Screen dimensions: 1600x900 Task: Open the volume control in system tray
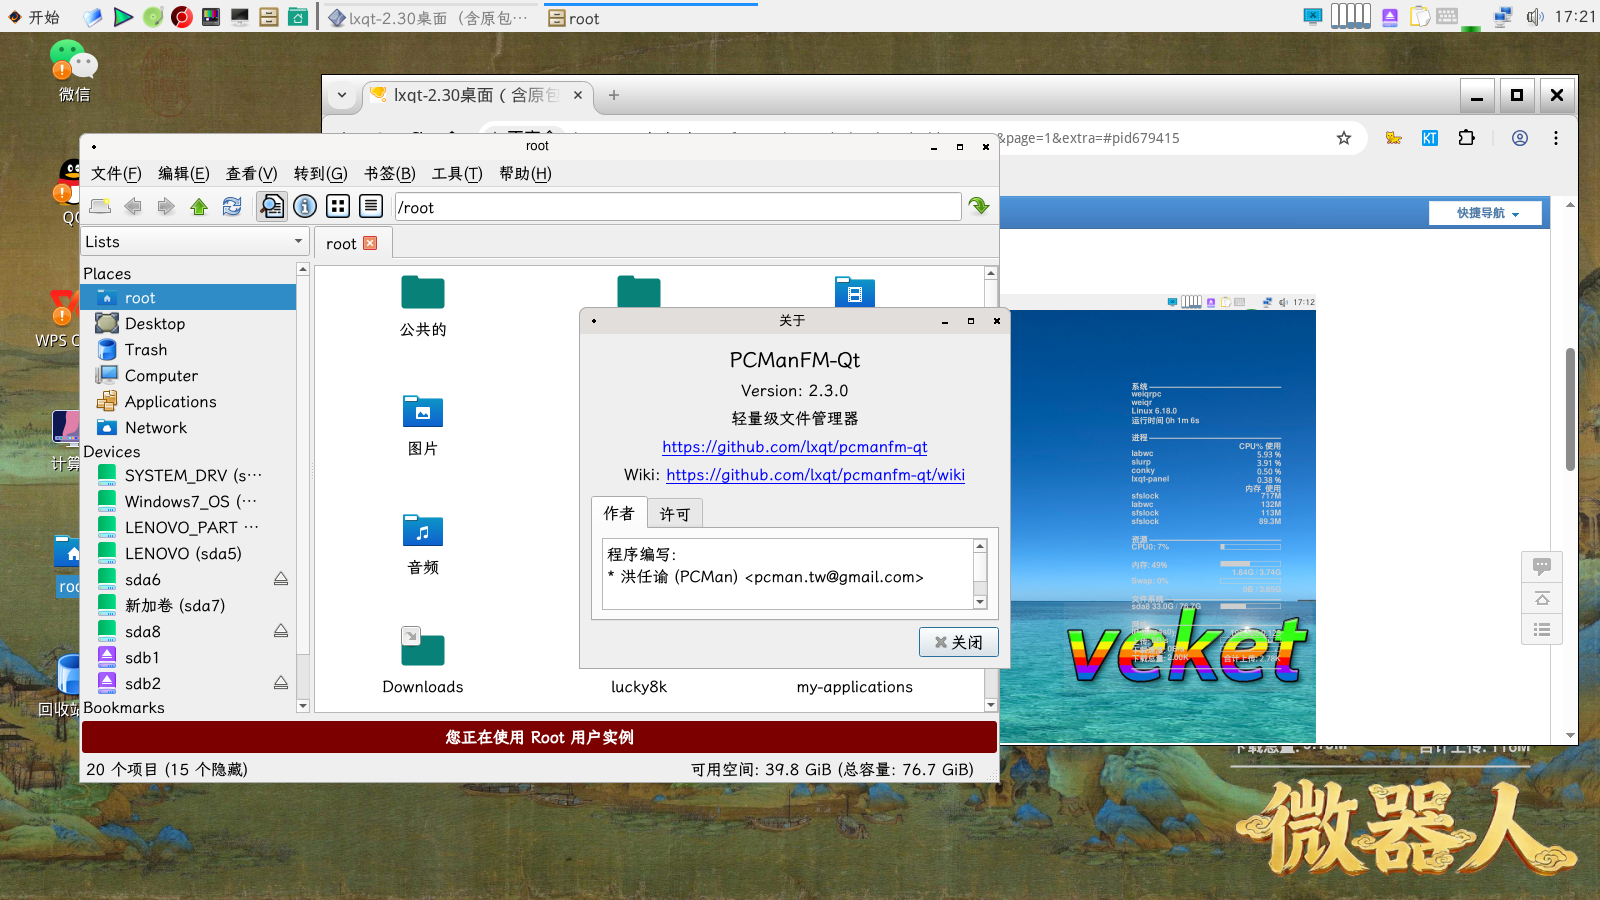1536,16
